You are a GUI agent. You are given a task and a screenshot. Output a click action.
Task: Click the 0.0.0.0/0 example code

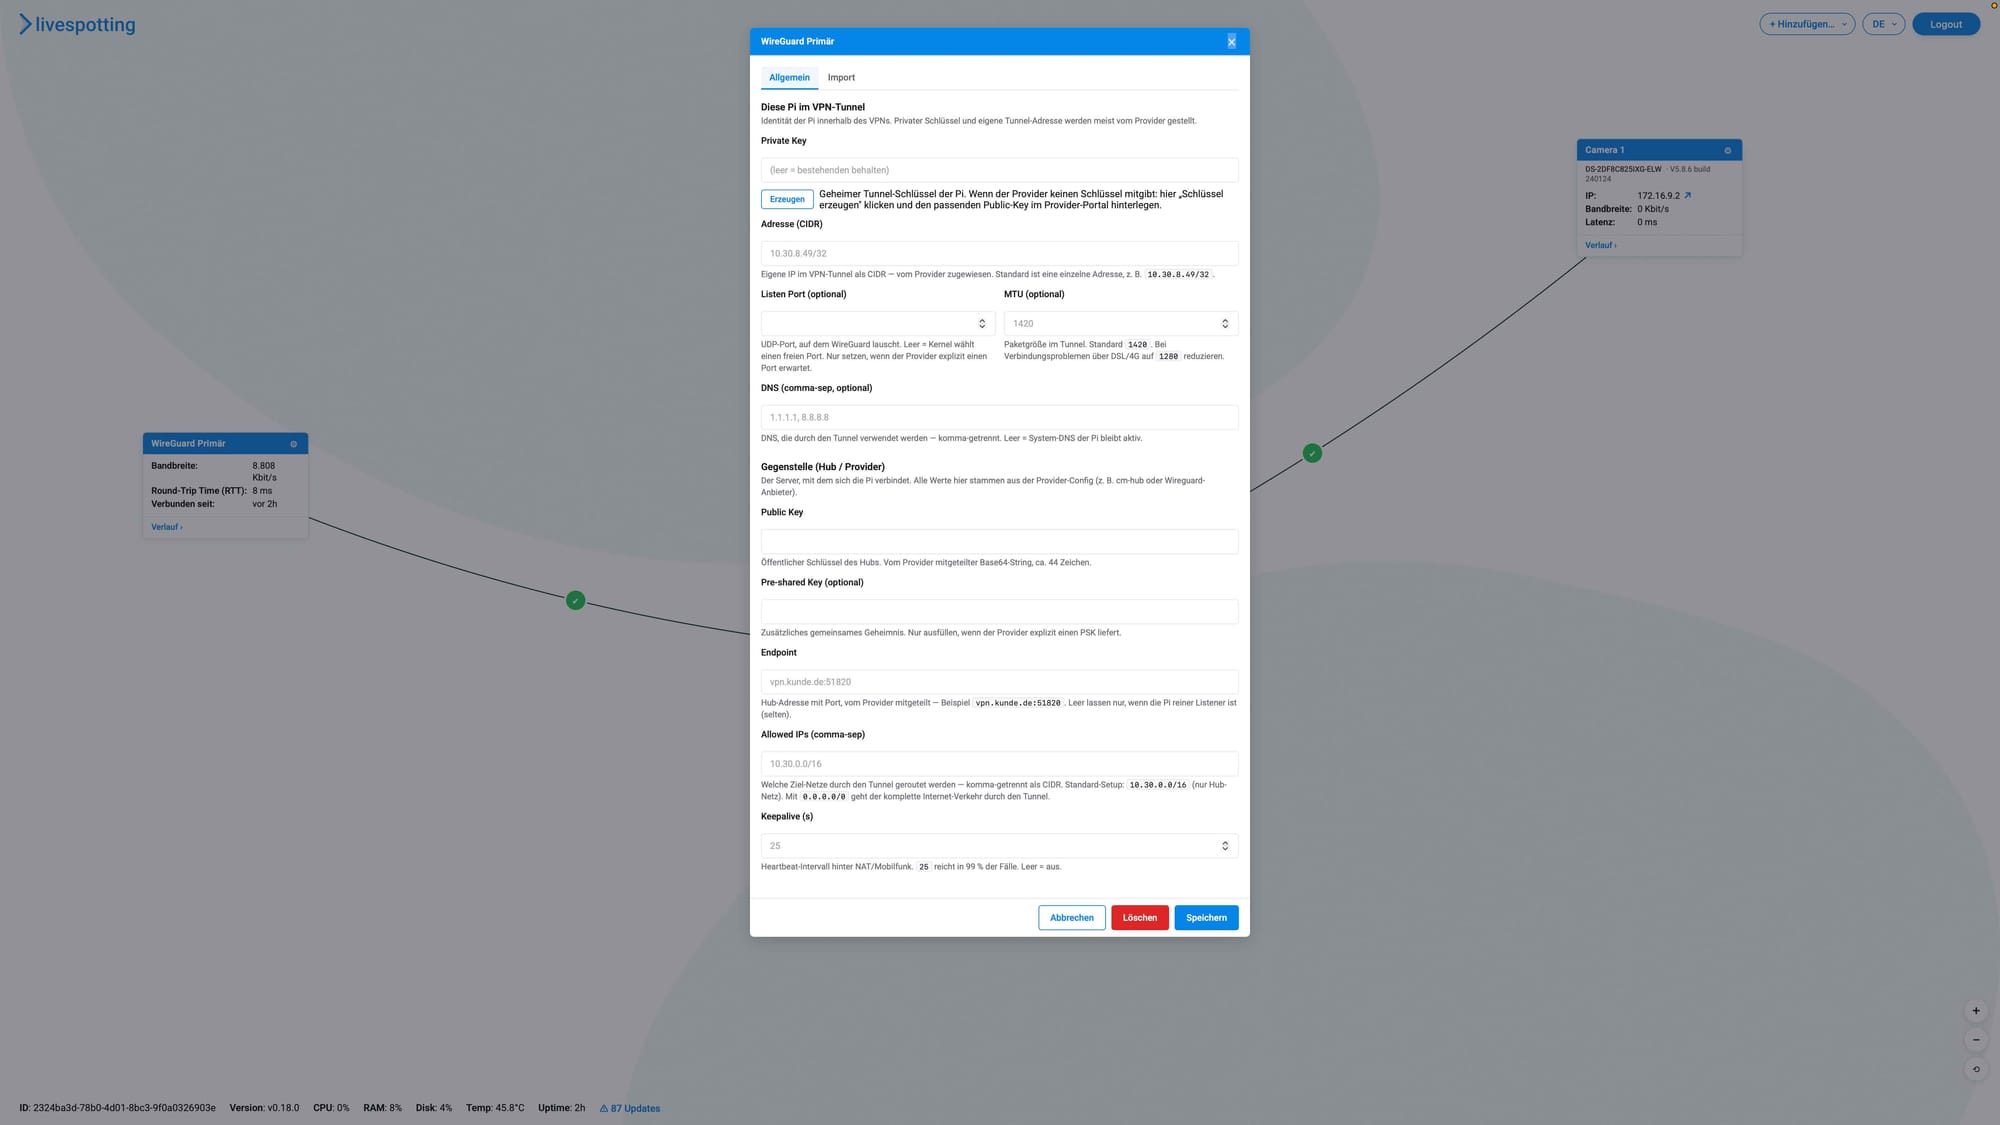824,797
